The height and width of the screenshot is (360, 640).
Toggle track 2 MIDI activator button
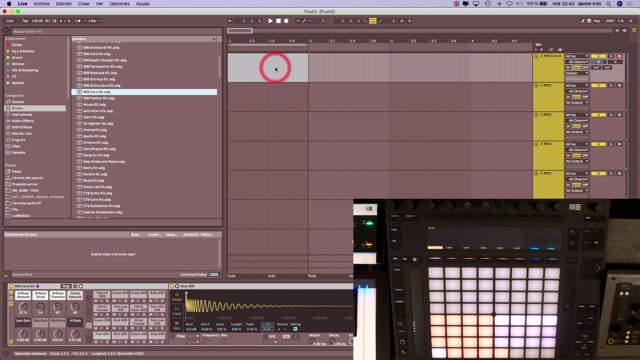[x=598, y=85]
